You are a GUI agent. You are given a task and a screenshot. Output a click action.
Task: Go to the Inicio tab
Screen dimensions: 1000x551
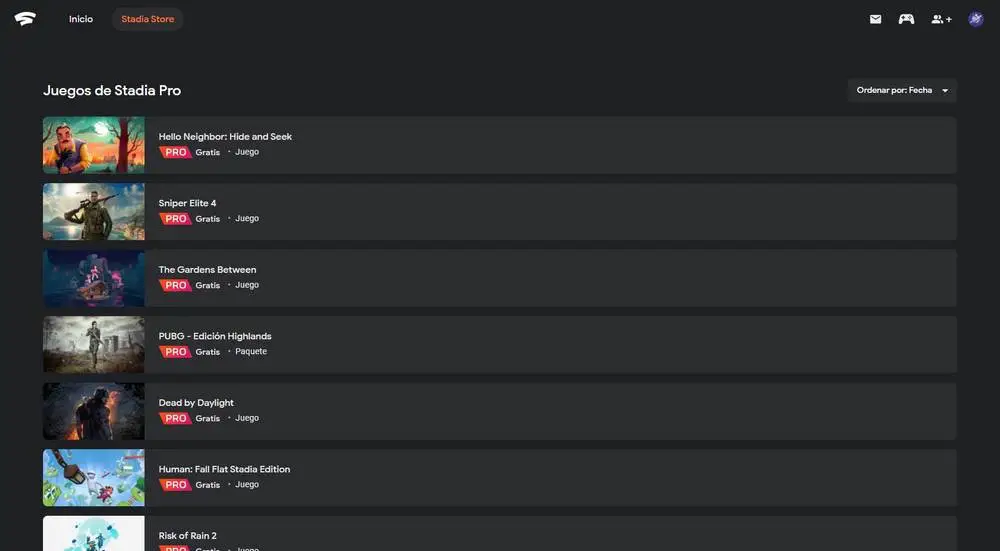[81, 19]
